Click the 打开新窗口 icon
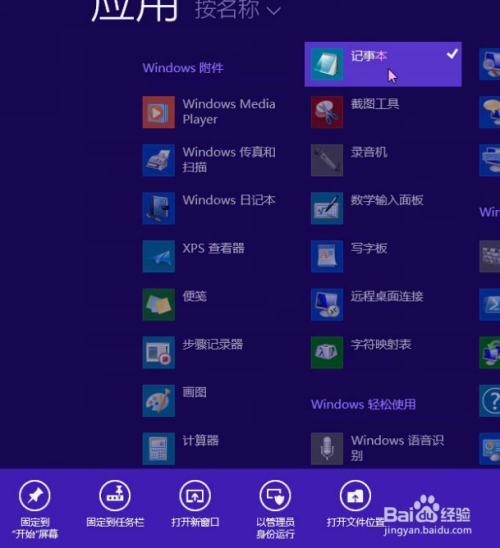The image size is (500, 548). click(x=195, y=496)
